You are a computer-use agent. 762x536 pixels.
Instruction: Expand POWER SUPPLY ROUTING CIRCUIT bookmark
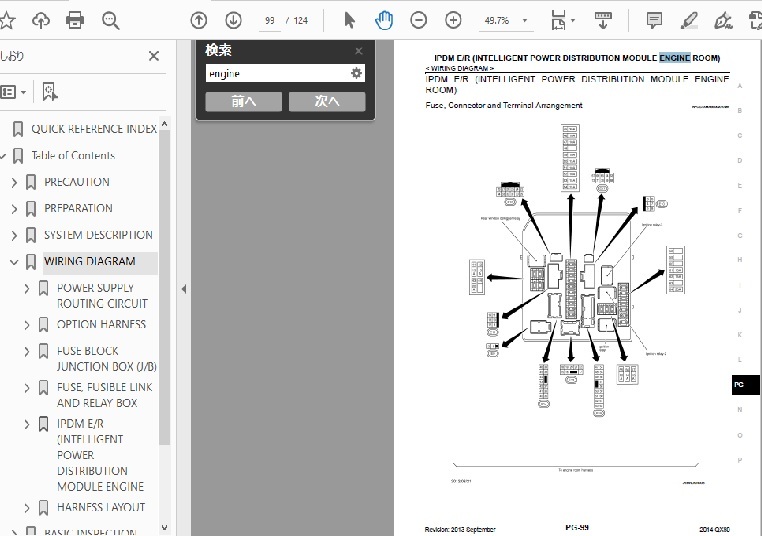click(27, 288)
